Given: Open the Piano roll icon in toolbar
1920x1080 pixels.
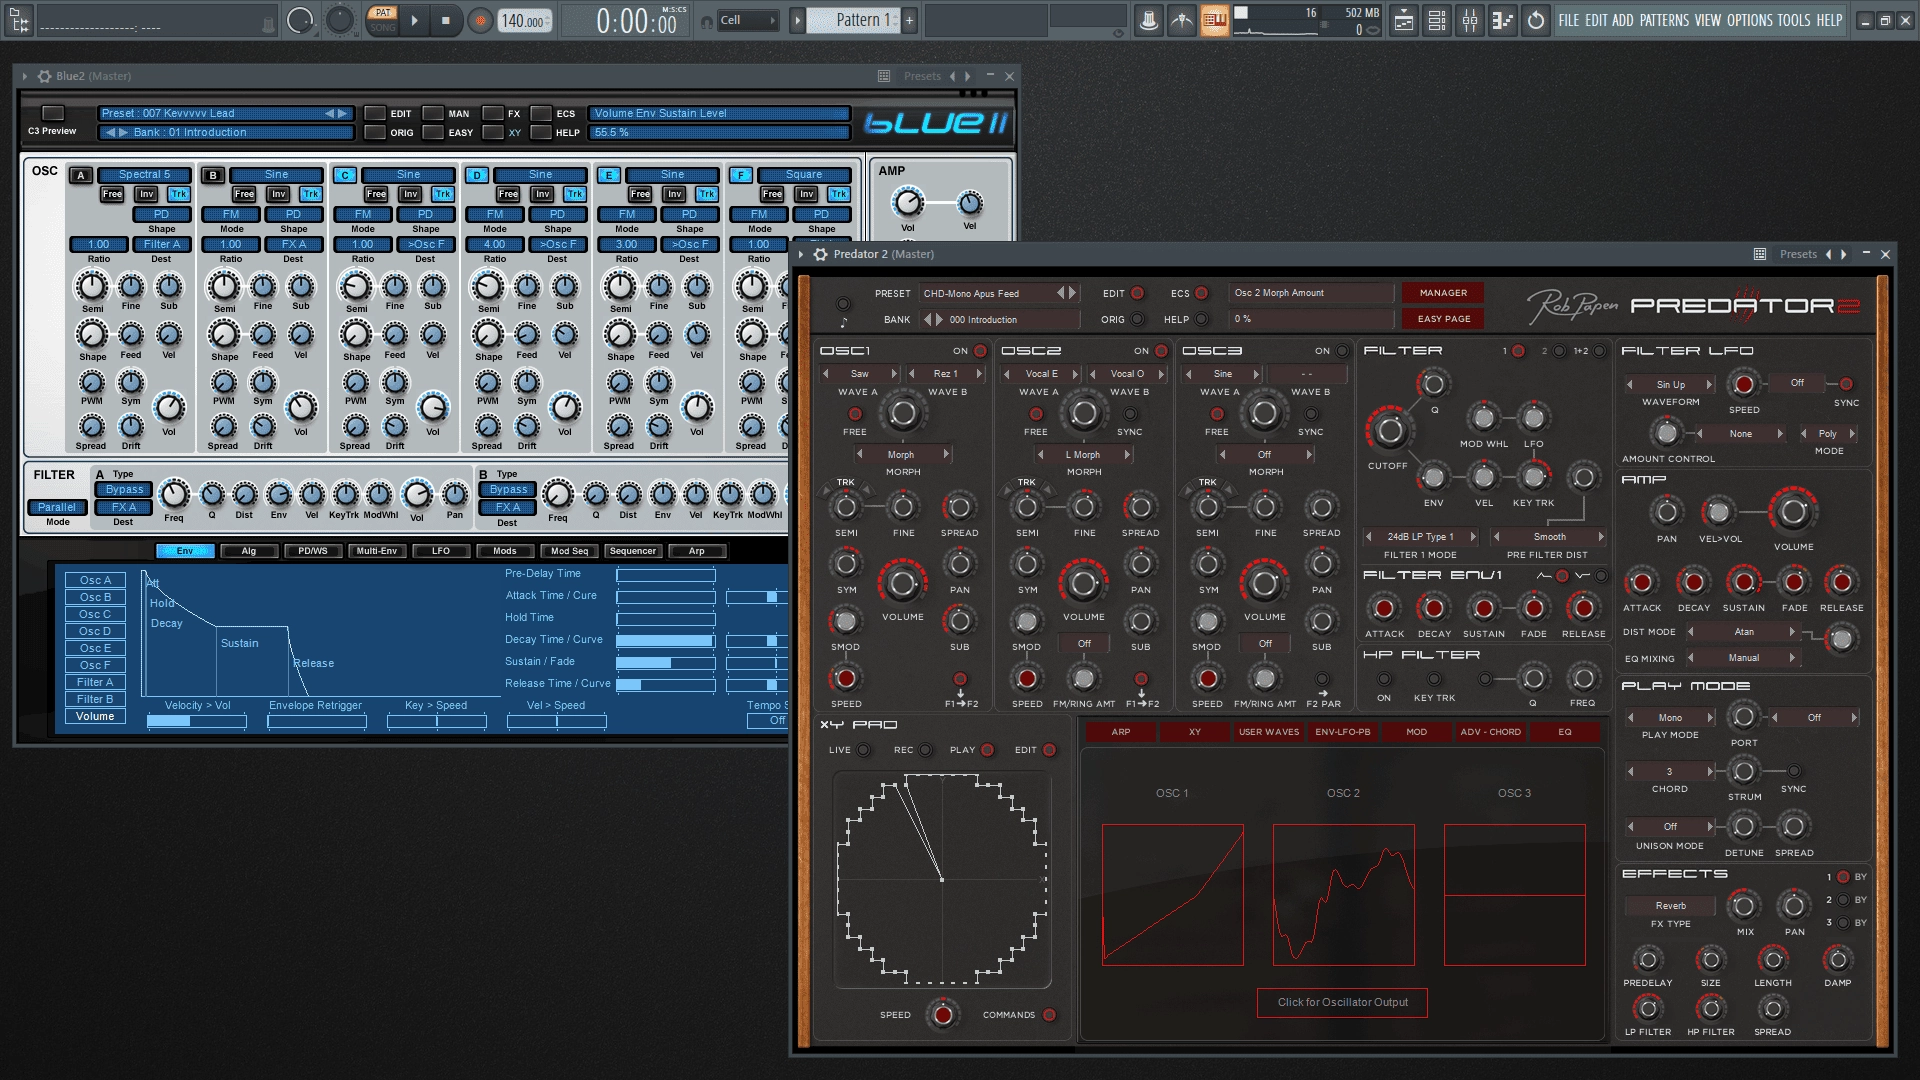Looking at the screenshot, I should tap(1503, 20).
